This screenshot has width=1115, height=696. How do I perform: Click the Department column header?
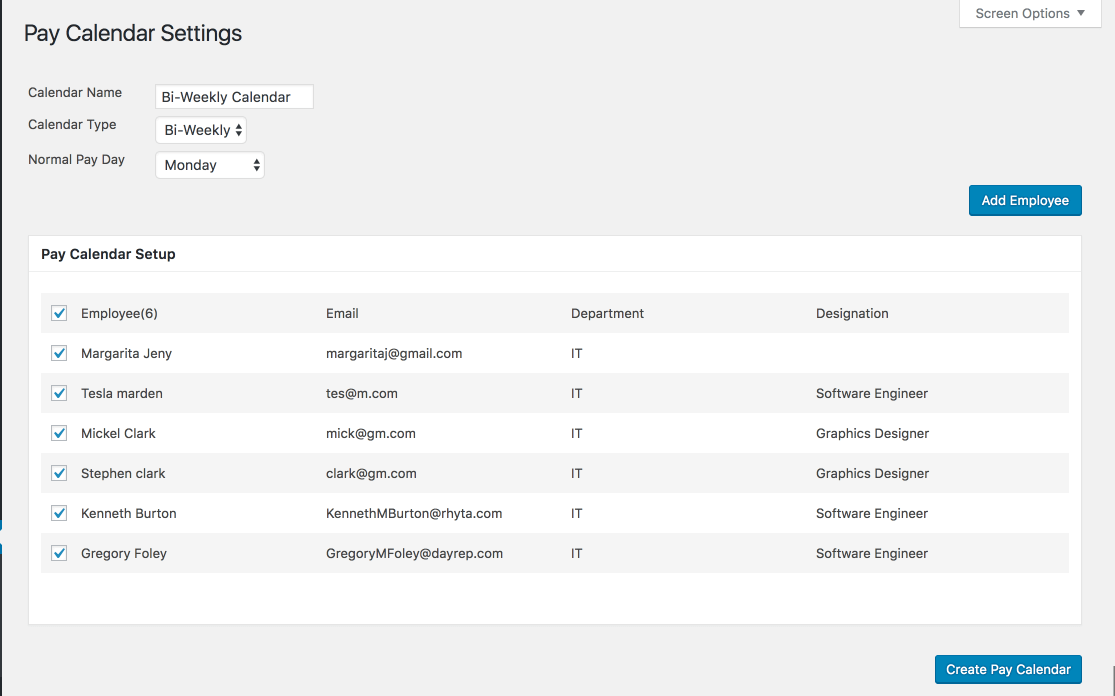tap(607, 313)
